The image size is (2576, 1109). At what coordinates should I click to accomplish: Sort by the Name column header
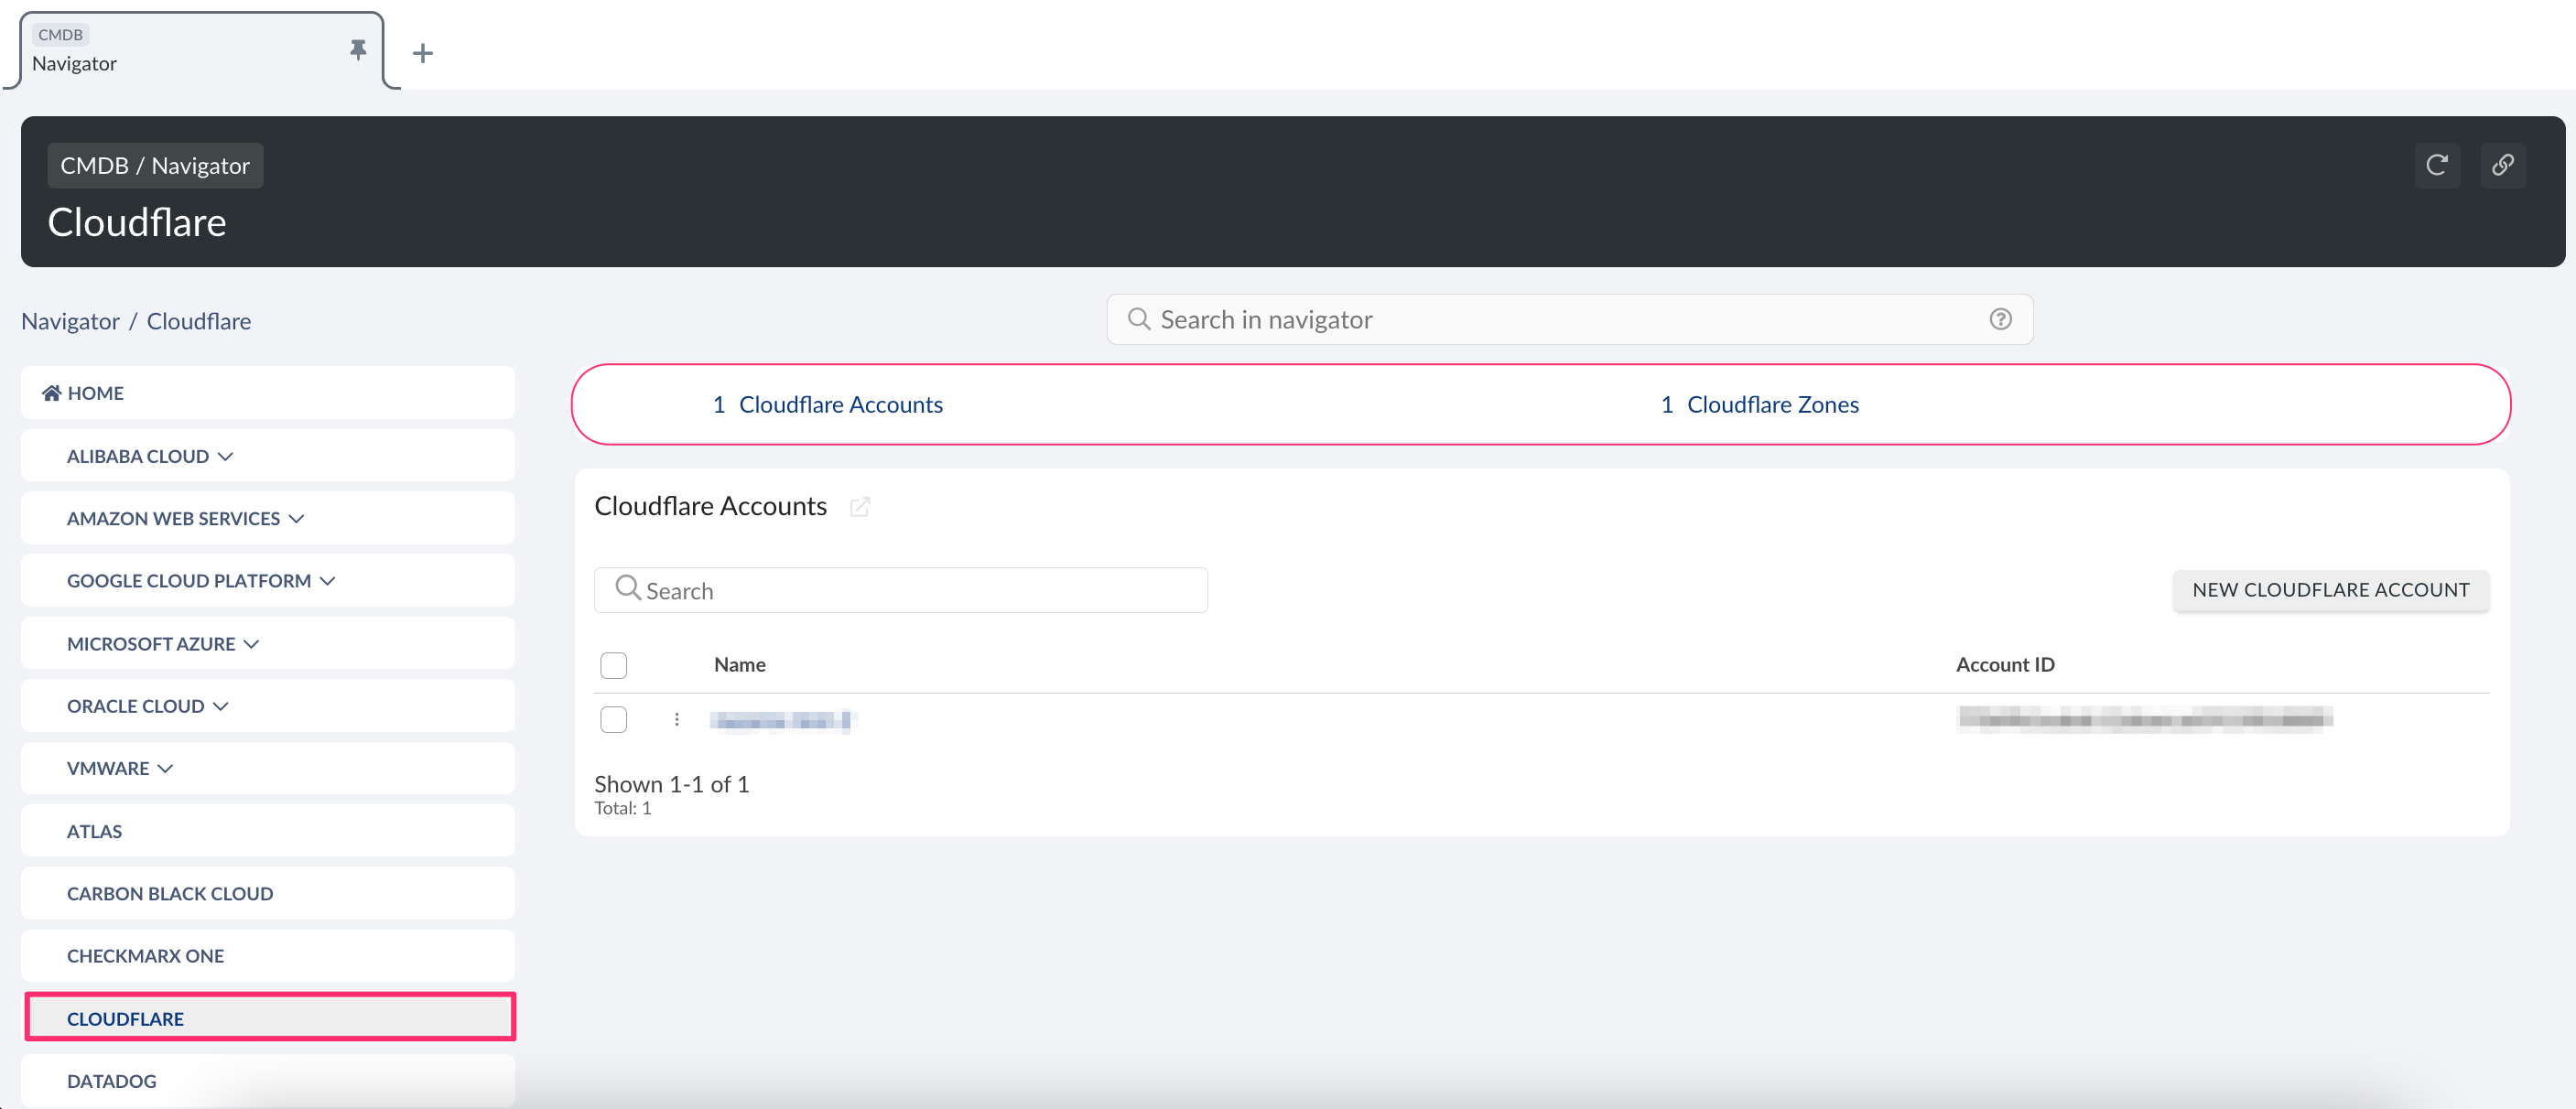tap(739, 665)
